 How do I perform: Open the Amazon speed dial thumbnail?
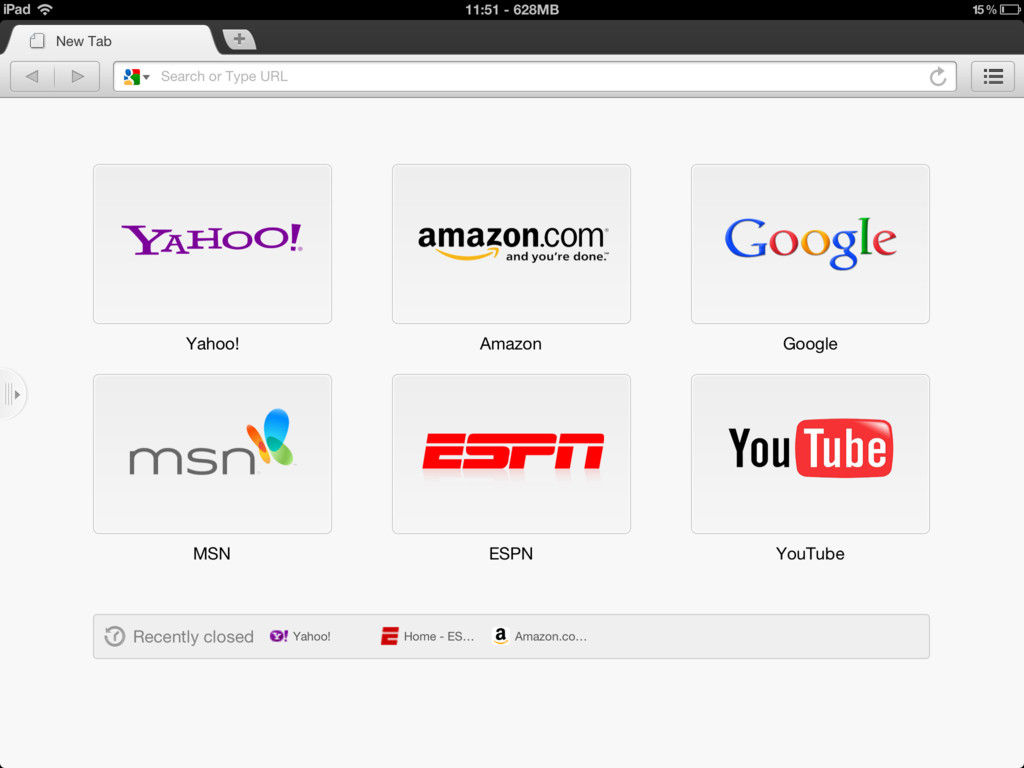click(x=511, y=244)
